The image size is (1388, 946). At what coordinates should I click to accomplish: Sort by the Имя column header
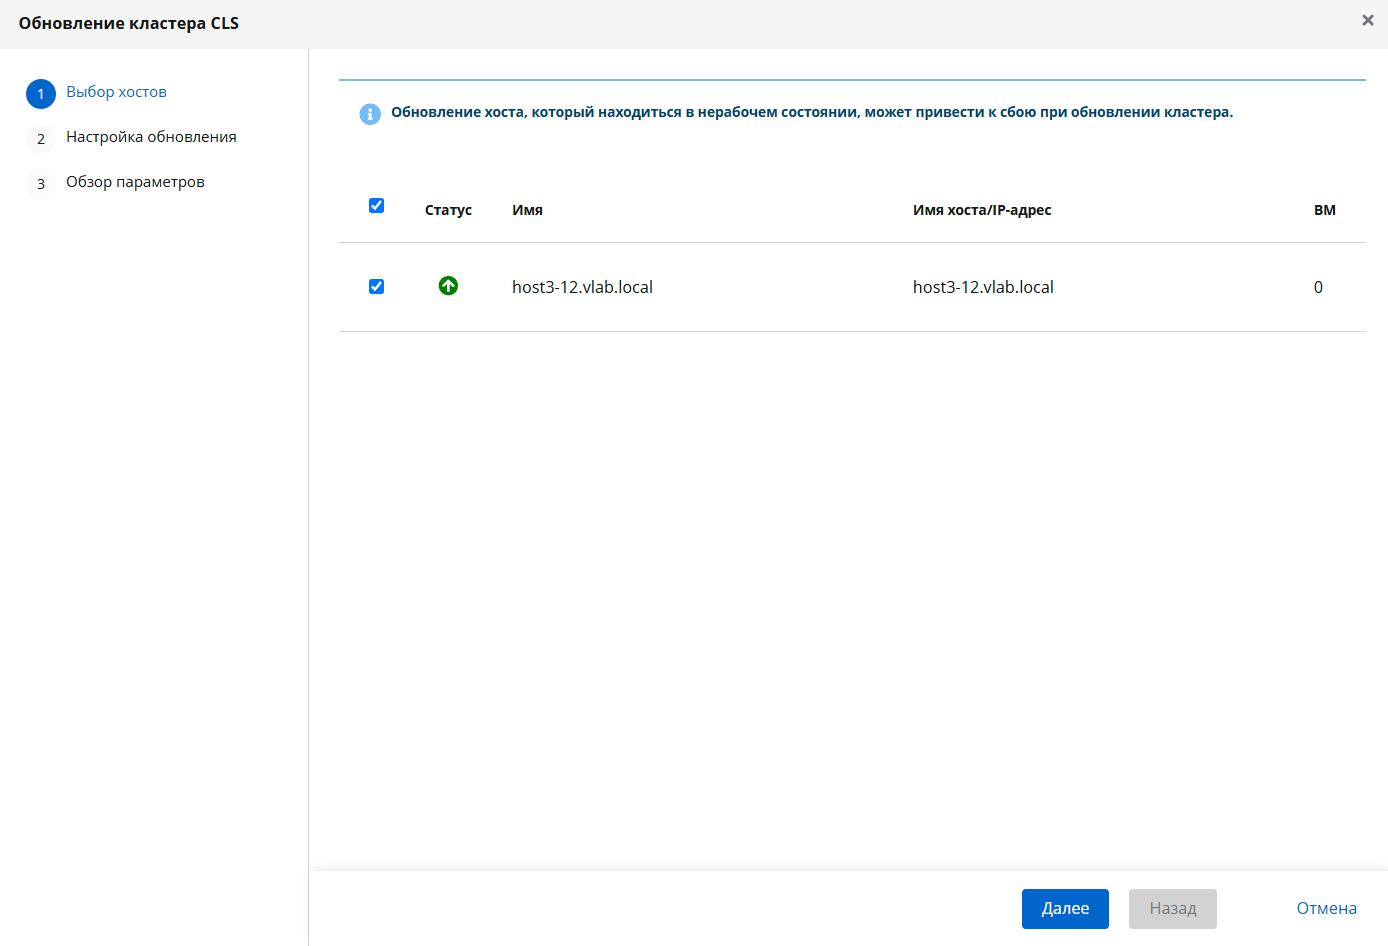click(x=527, y=210)
